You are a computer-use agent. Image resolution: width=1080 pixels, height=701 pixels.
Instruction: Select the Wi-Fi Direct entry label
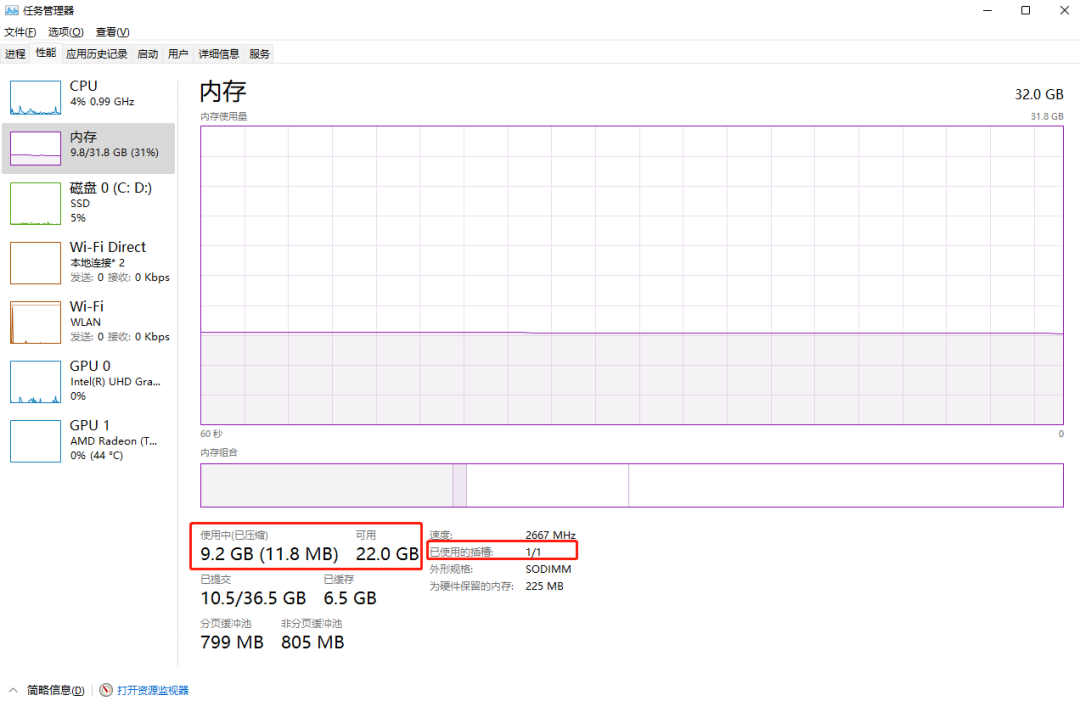pyautogui.click(x=107, y=247)
